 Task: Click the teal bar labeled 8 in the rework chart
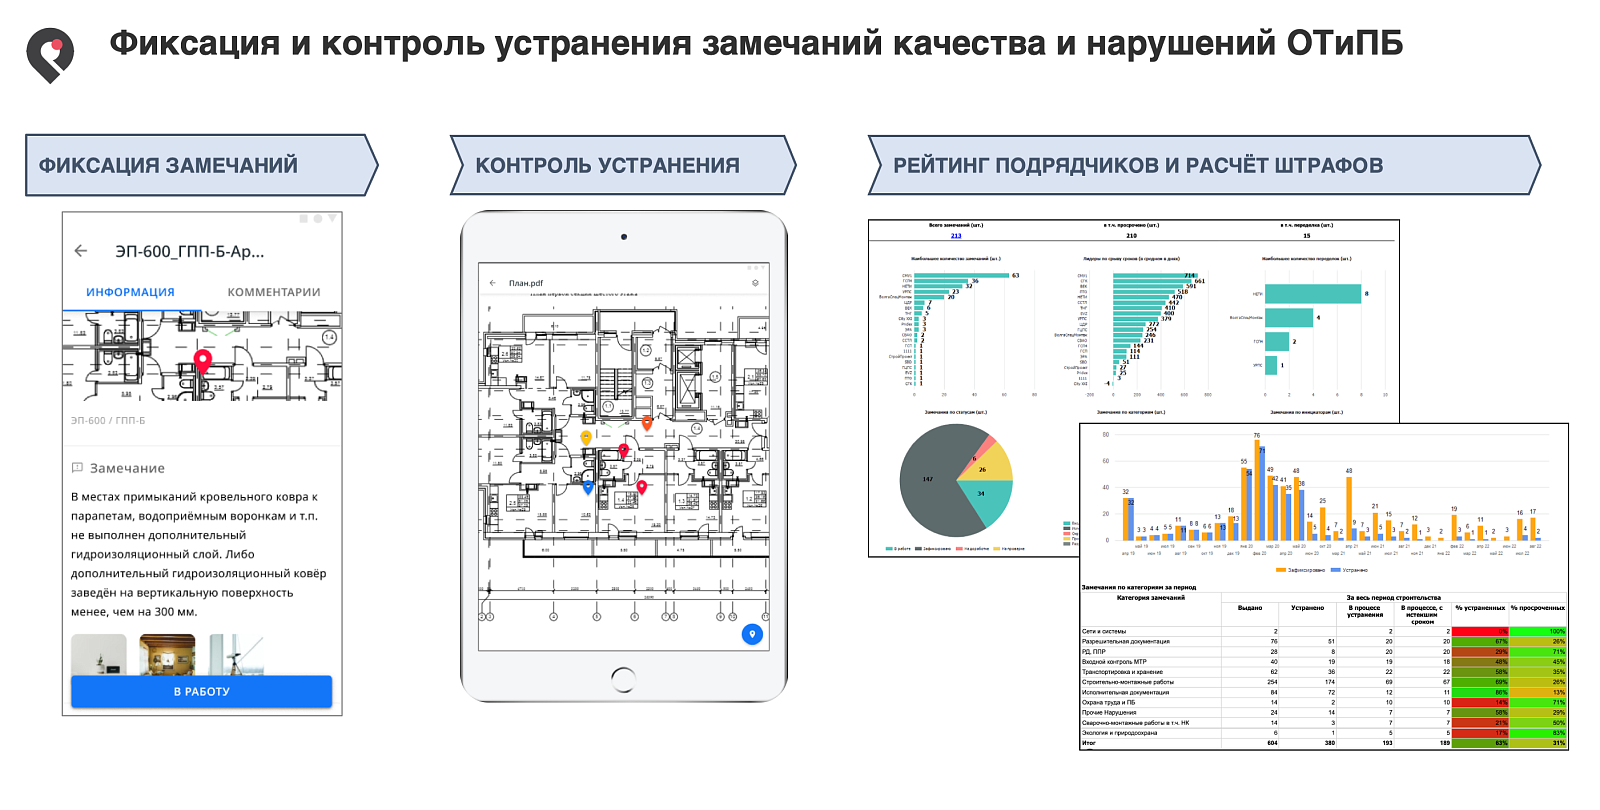(x=1313, y=294)
